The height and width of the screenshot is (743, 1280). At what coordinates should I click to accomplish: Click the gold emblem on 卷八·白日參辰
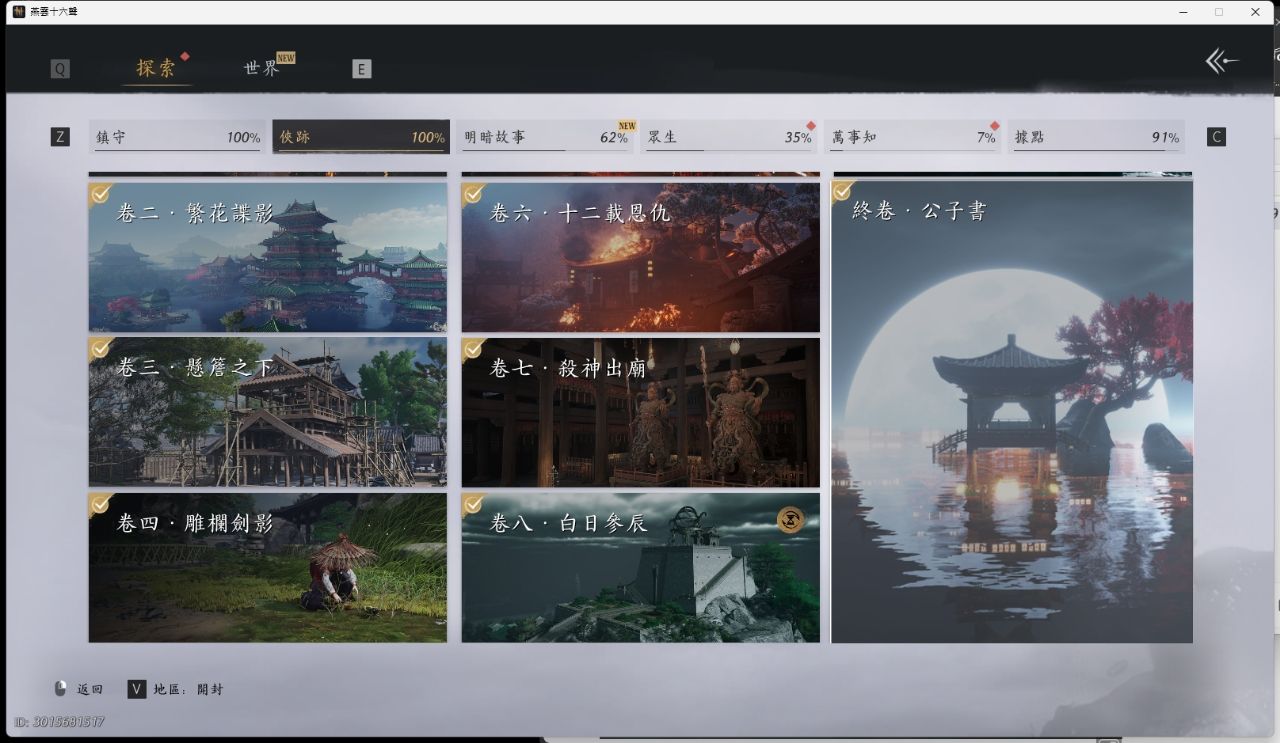790,520
